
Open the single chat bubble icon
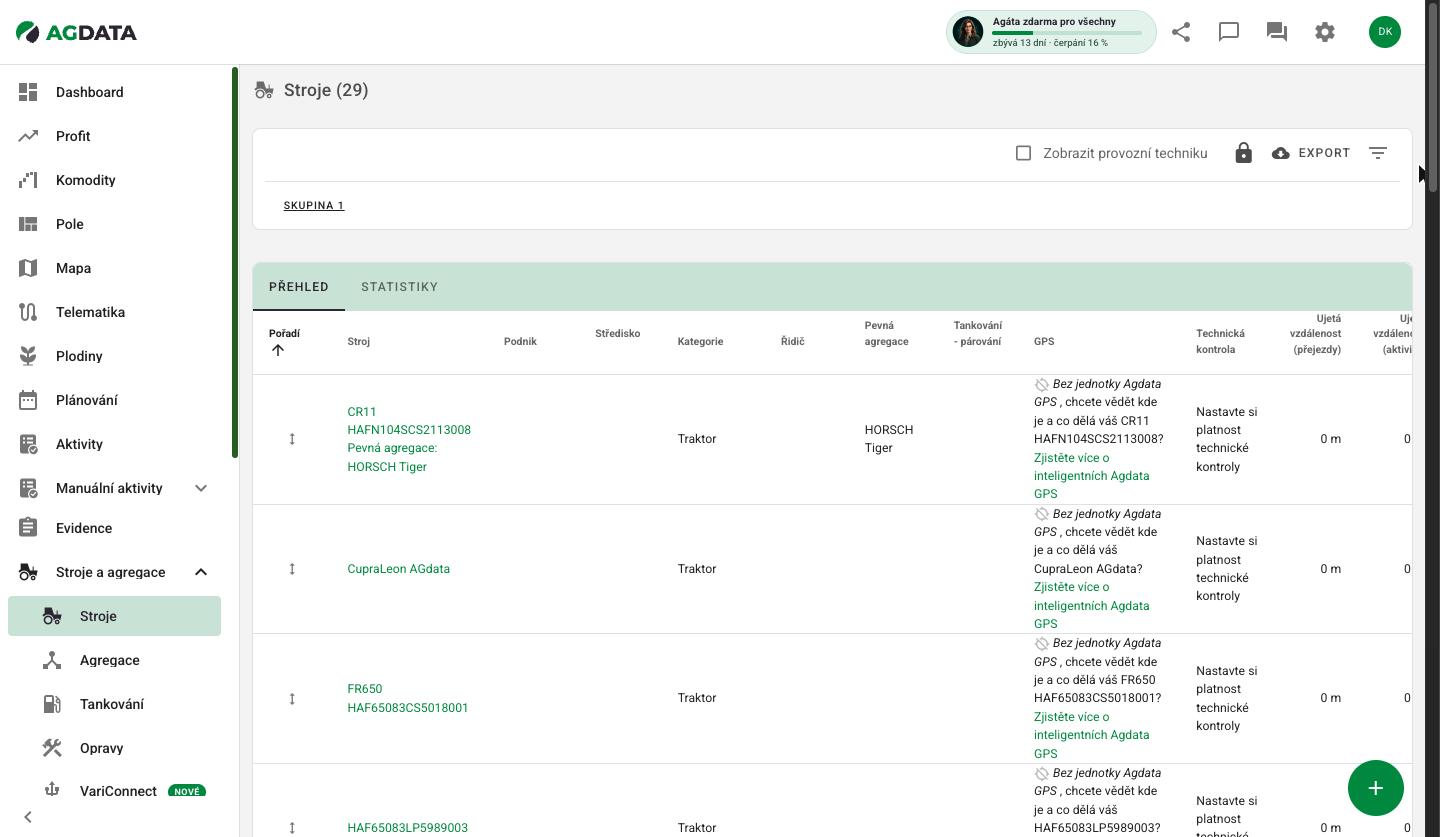[1229, 32]
